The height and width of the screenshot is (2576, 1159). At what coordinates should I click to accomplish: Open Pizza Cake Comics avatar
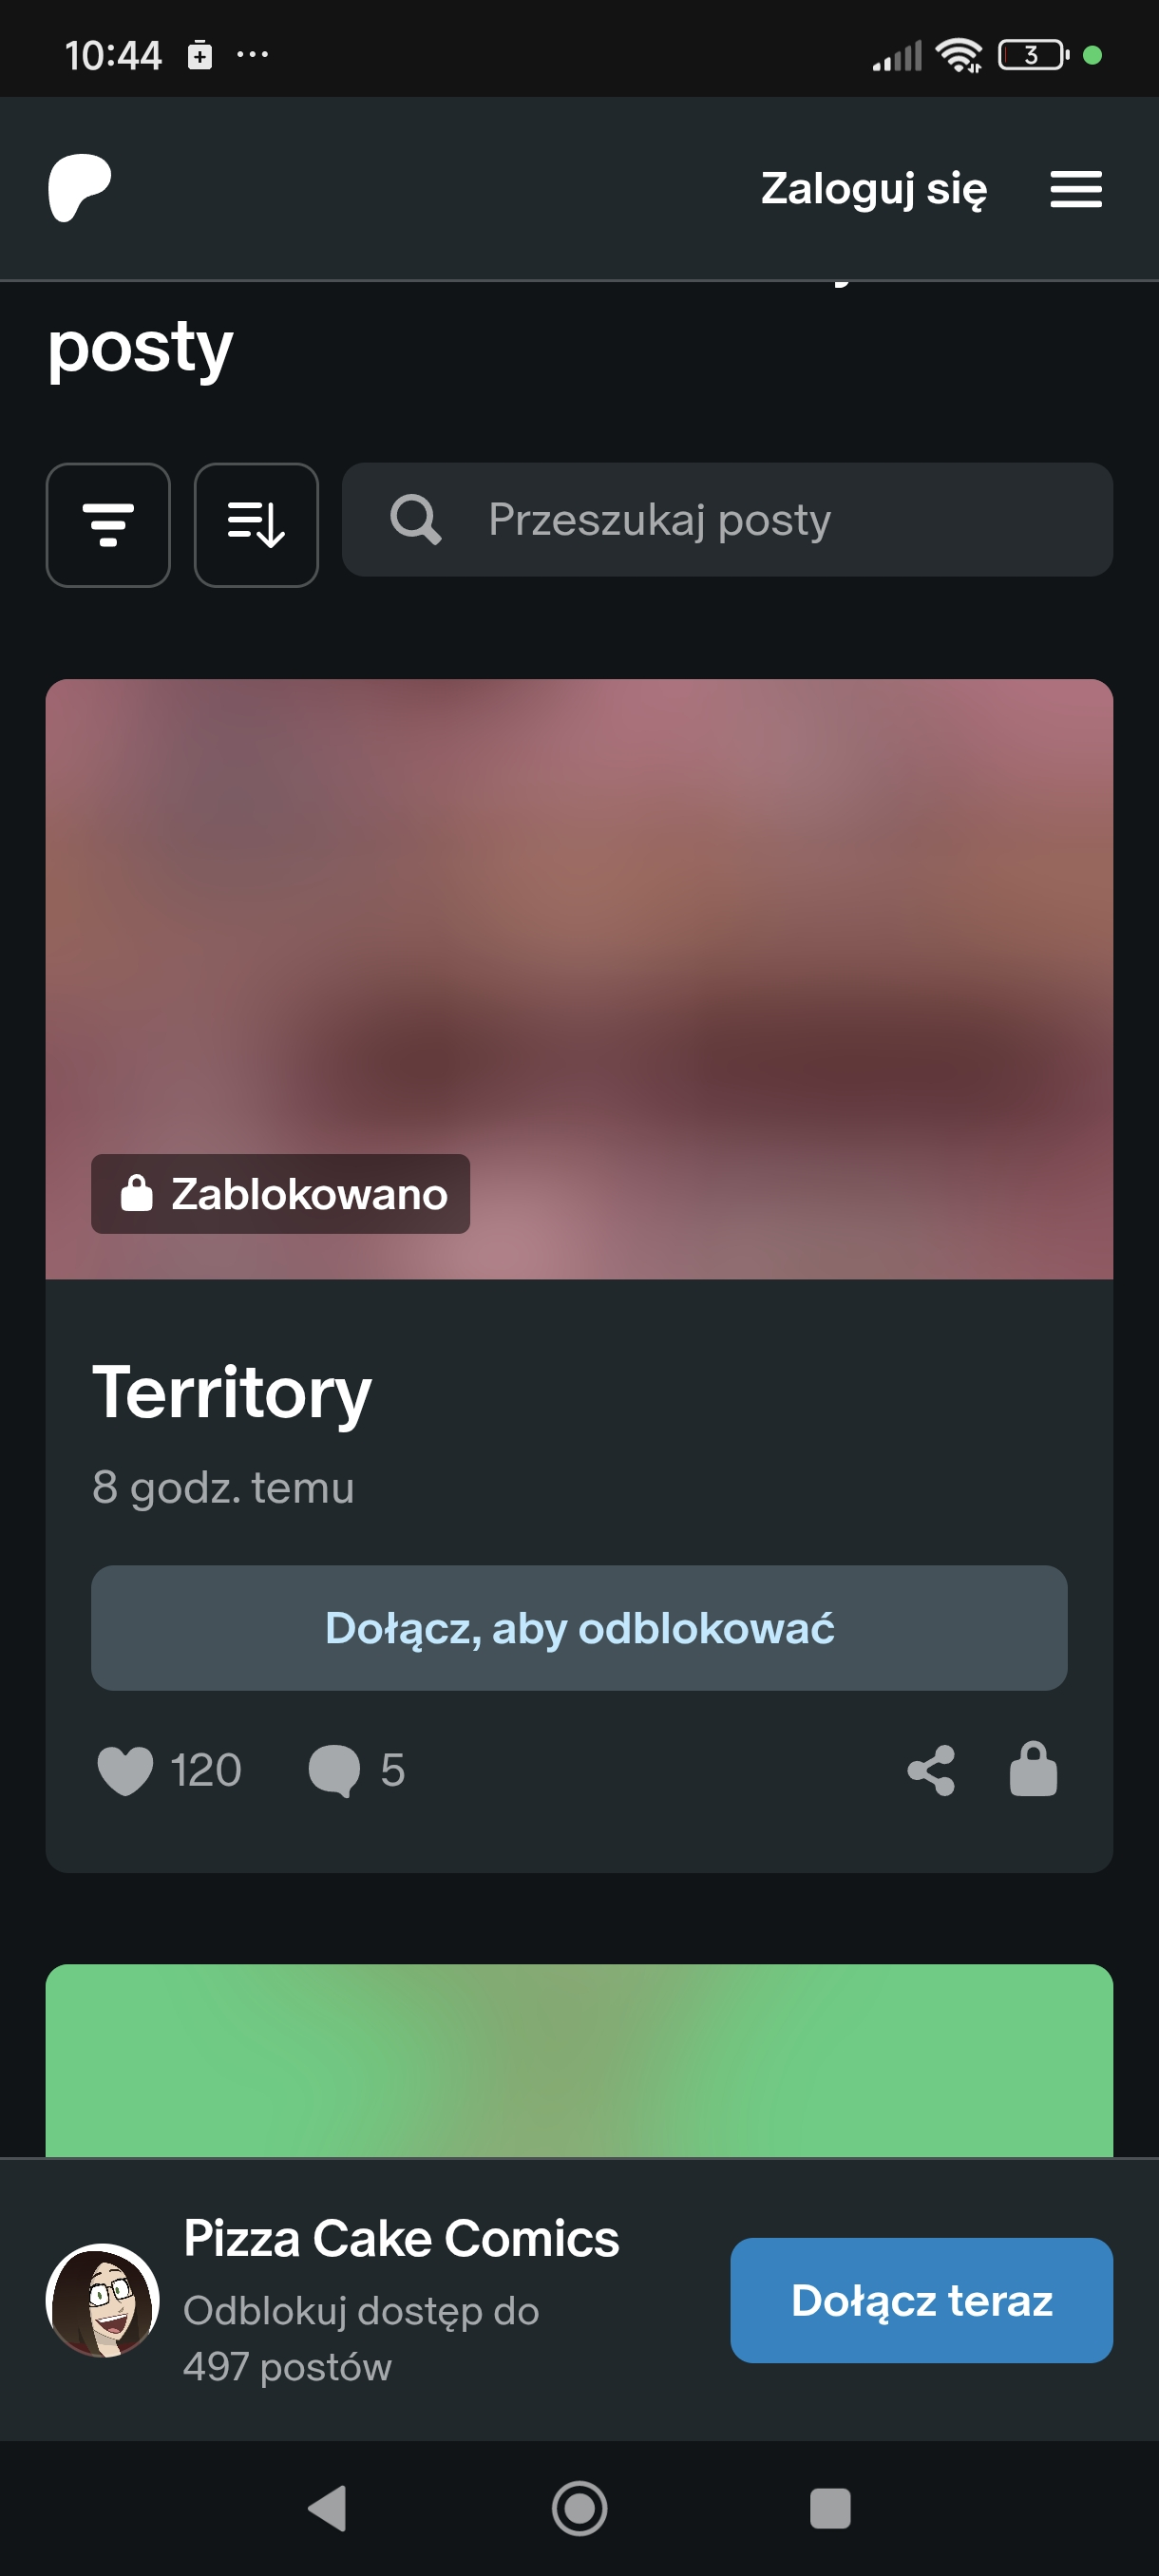pos(103,2300)
